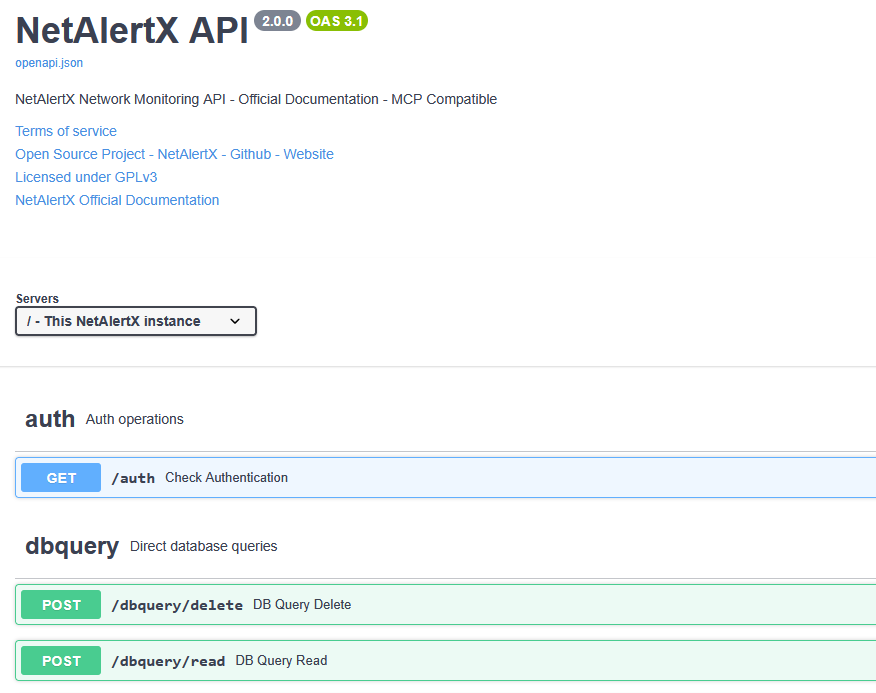Click the blue GET badge on the /auth endpoint

60,477
